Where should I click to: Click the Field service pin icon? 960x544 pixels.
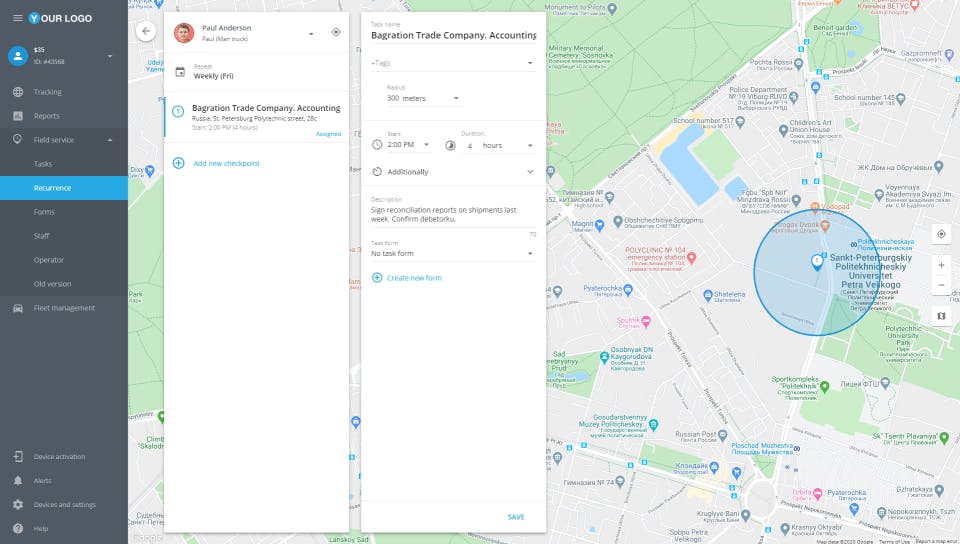[18, 139]
